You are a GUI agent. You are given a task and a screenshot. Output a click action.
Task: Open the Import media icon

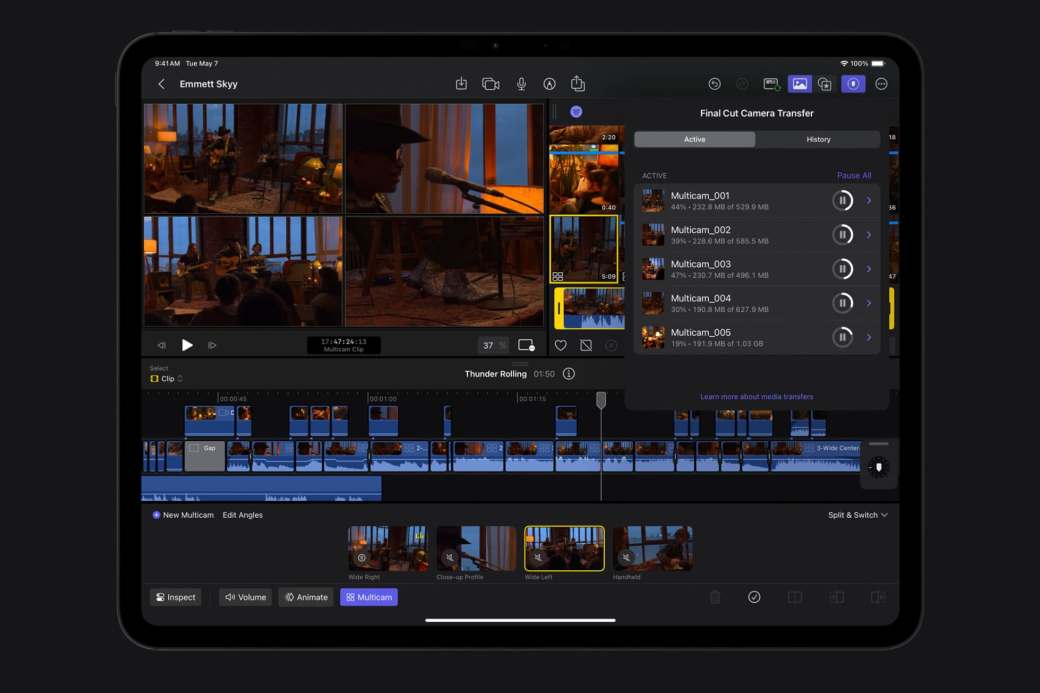461,84
